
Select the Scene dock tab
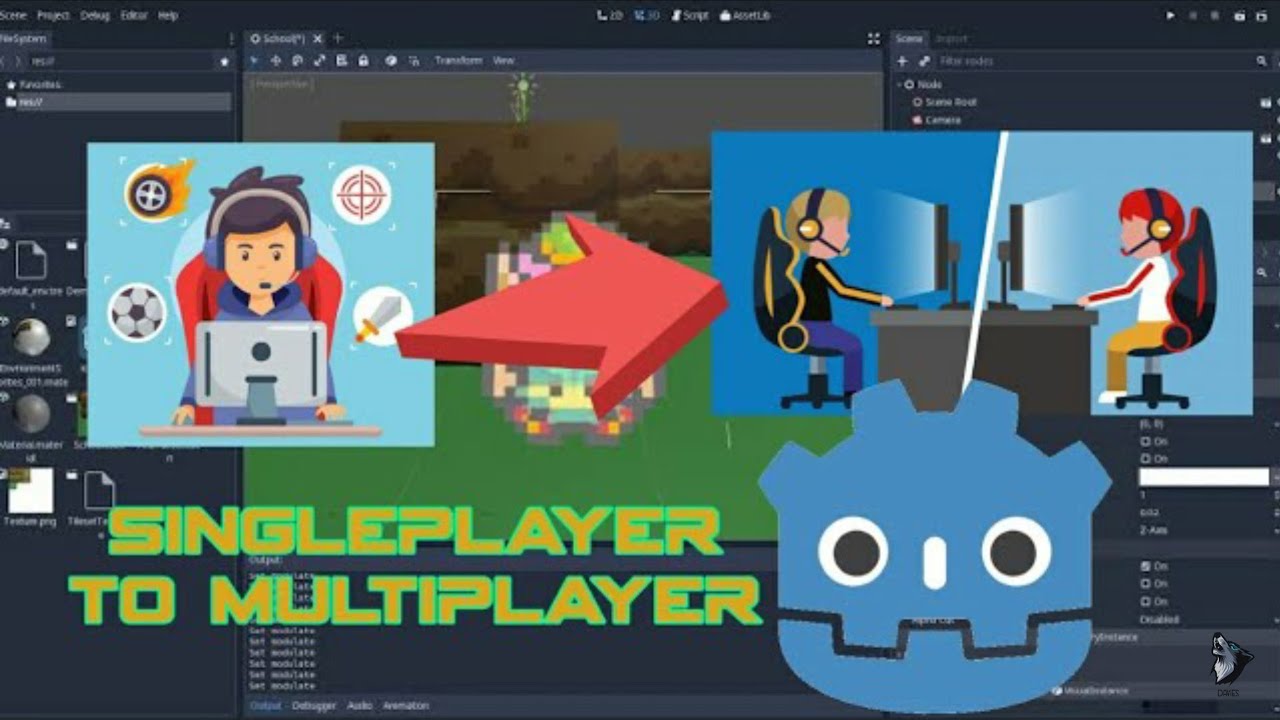pyautogui.click(x=908, y=39)
